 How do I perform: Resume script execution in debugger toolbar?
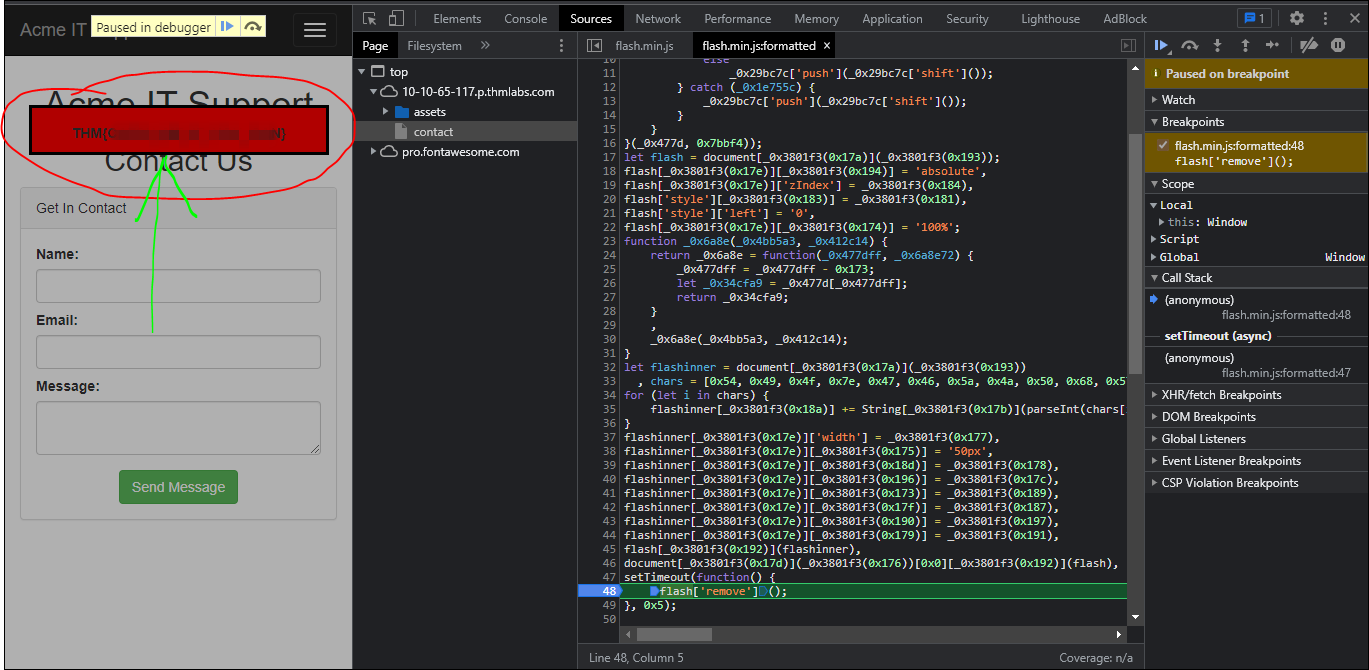pos(1161,45)
